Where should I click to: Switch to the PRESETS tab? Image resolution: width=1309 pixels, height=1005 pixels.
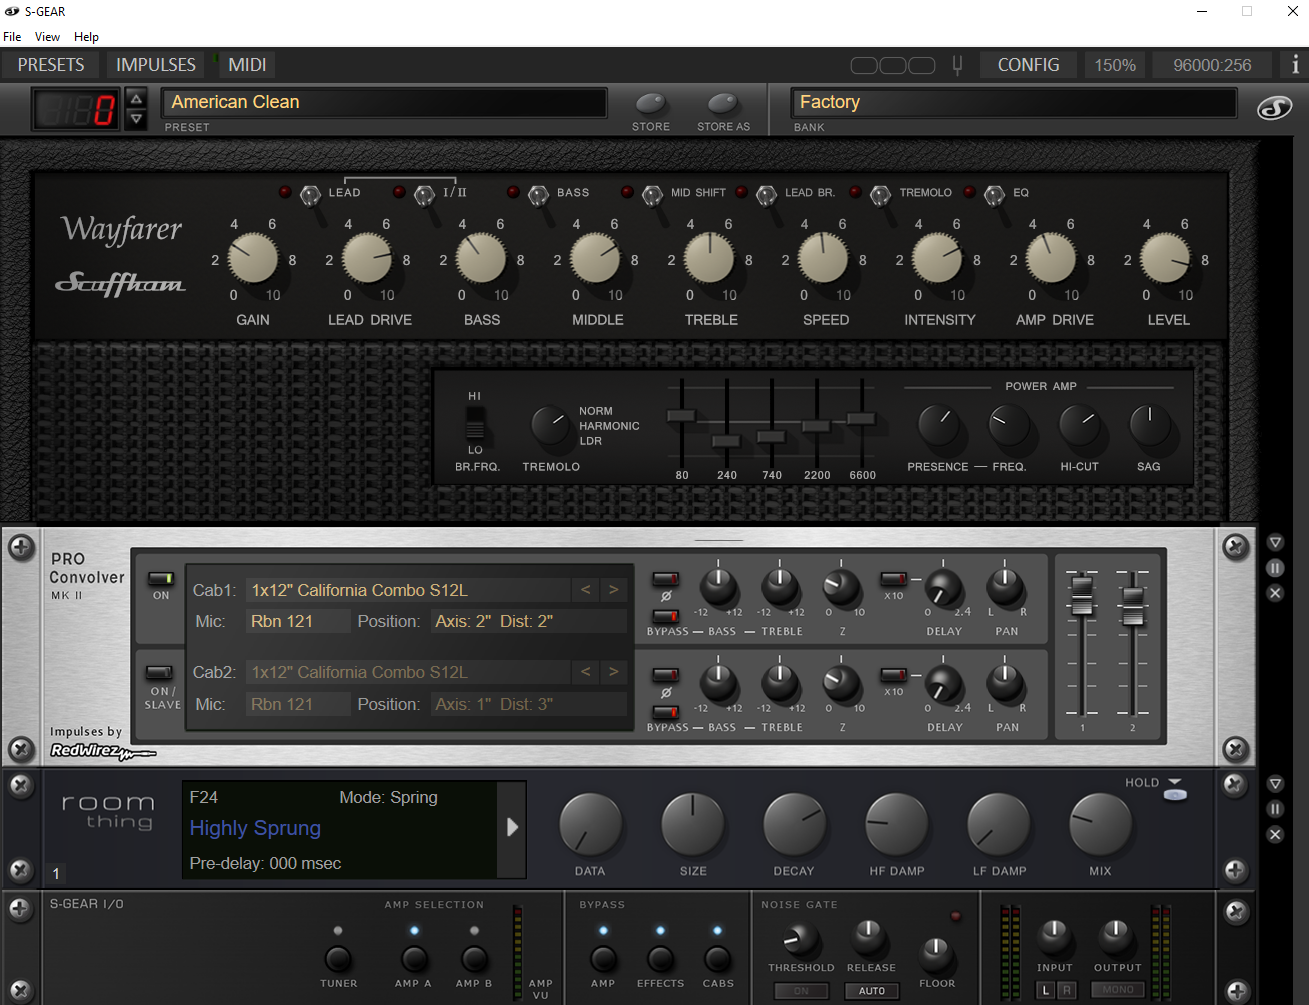[51, 65]
